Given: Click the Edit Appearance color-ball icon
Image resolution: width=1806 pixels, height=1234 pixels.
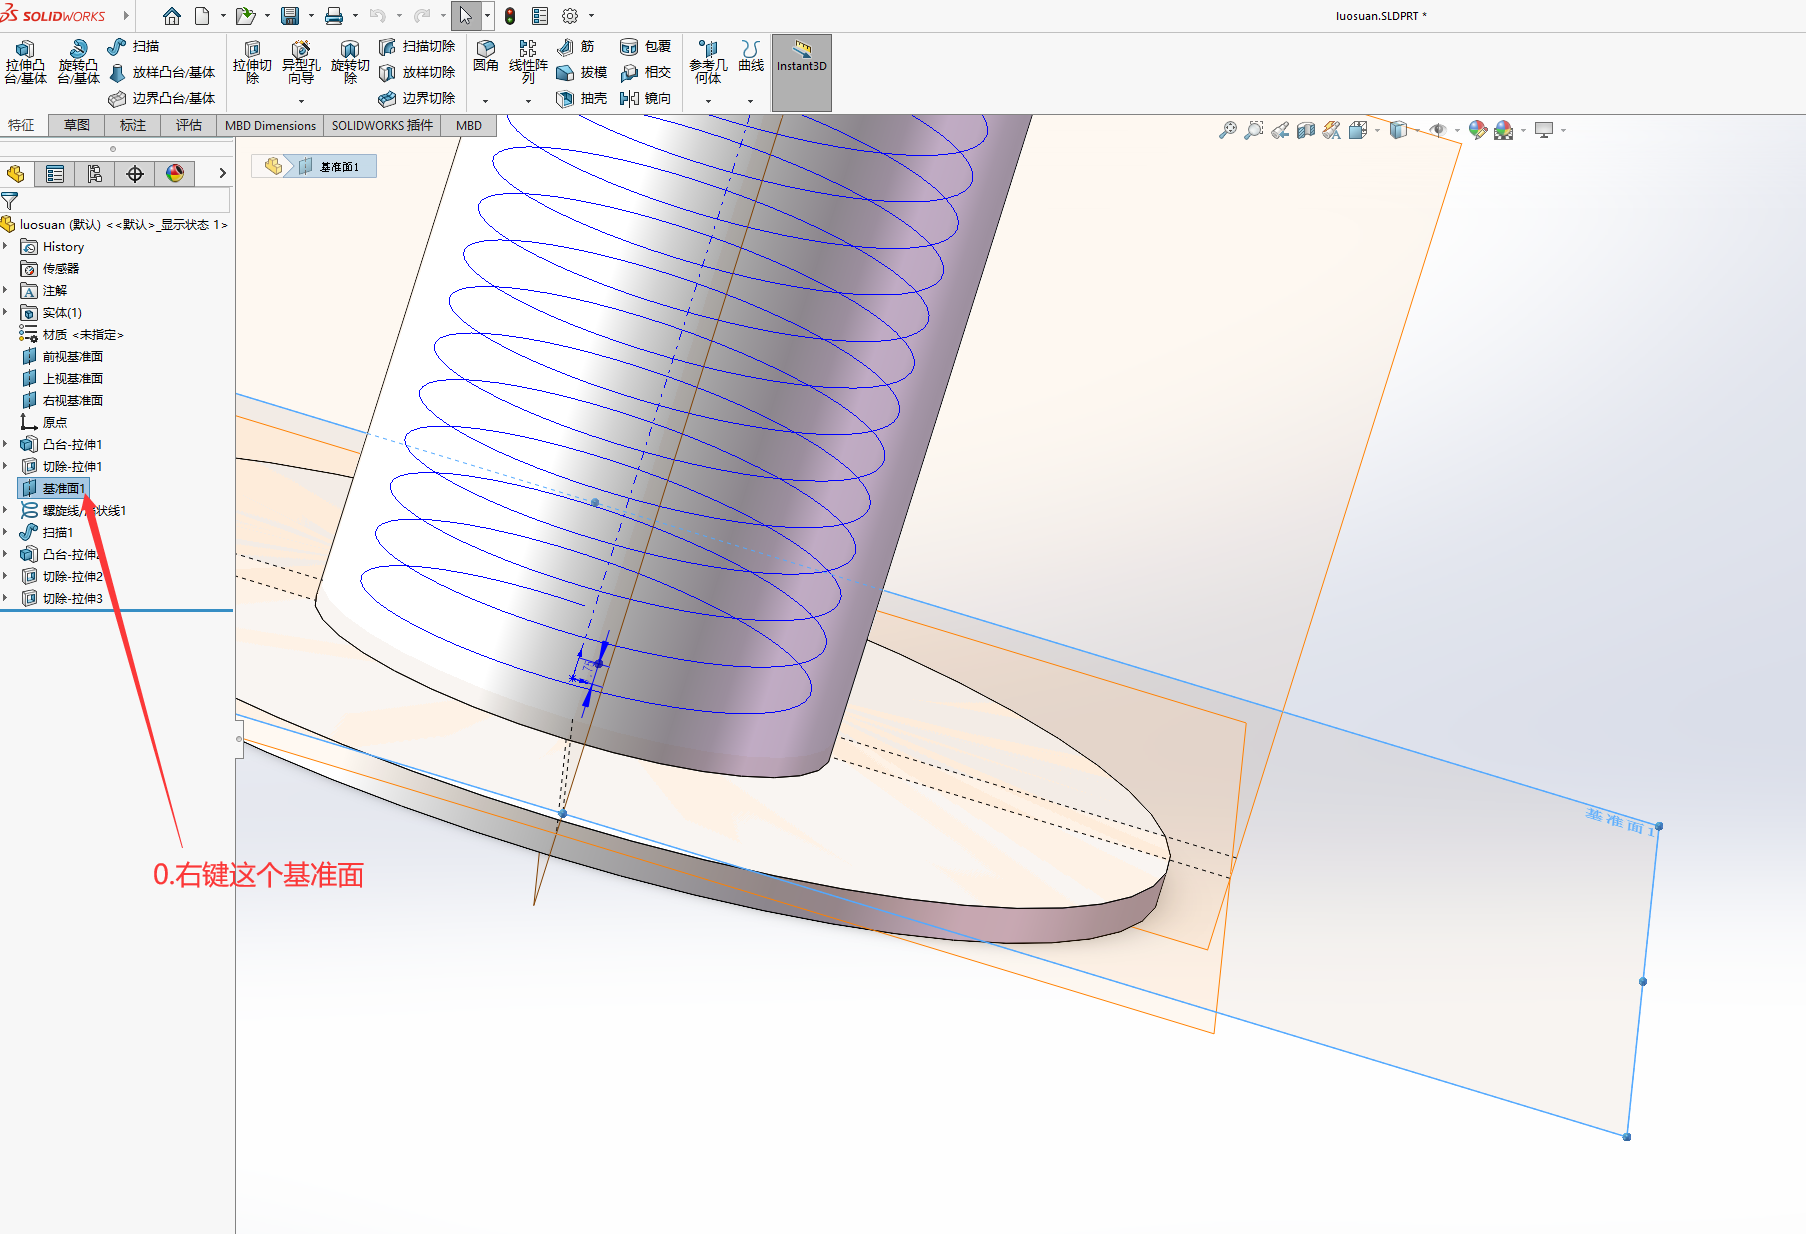Looking at the screenshot, I should click(x=1477, y=130).
